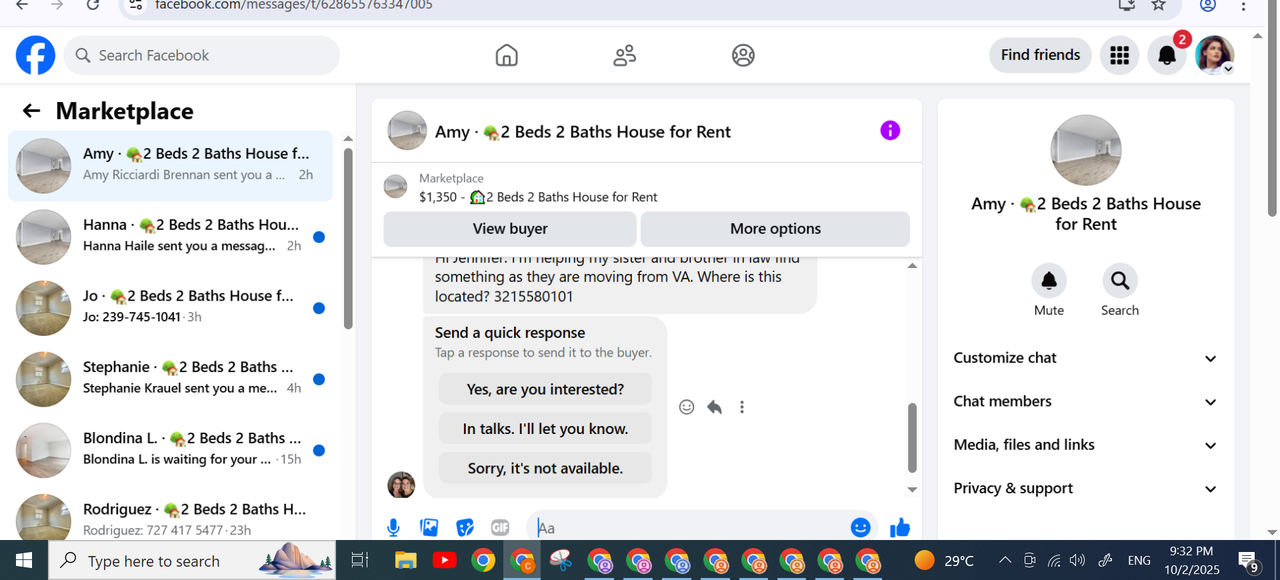This screenshot has width=1280, height=580.
Task: Click the browser address bar URL
Action: pyautogui.click(x=294, y=5)
